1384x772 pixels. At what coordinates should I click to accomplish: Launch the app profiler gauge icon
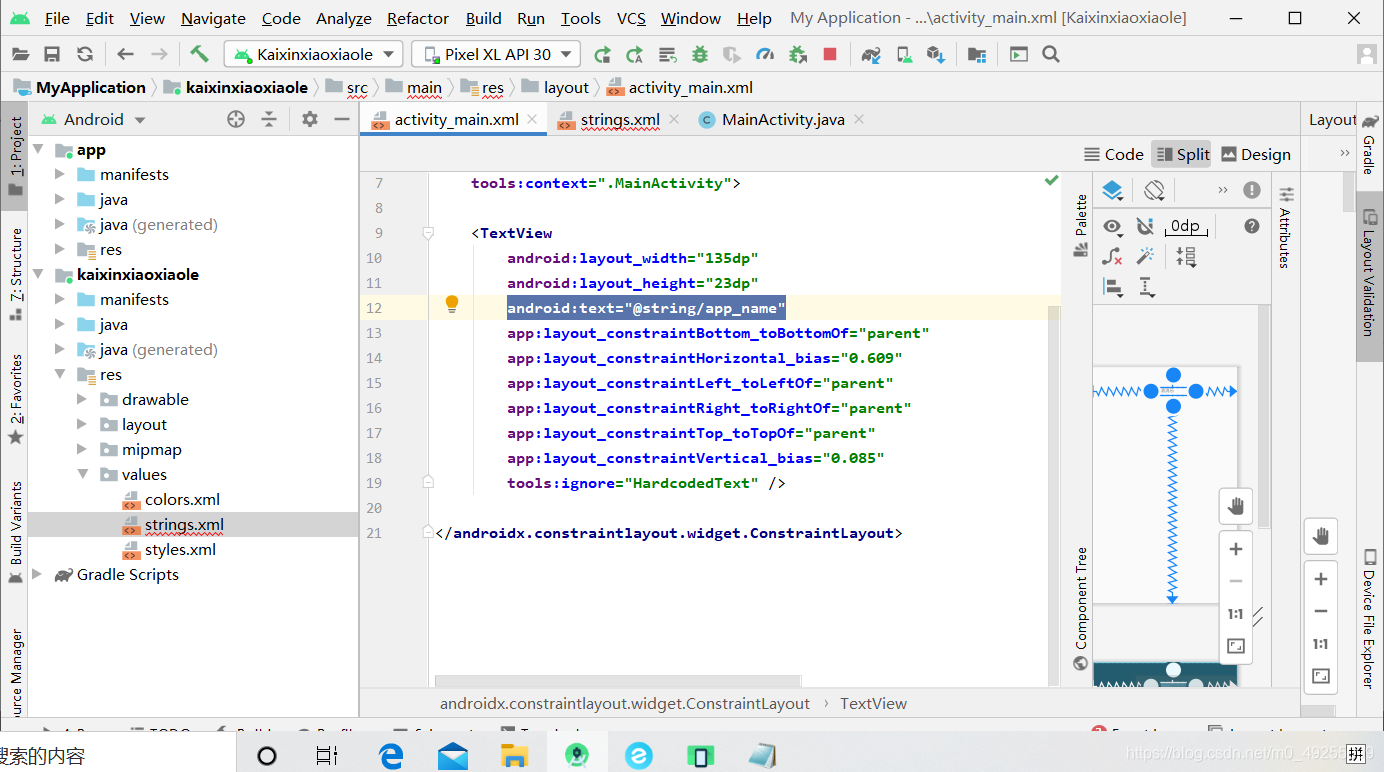pyautogui.click(x=765, y=54)
